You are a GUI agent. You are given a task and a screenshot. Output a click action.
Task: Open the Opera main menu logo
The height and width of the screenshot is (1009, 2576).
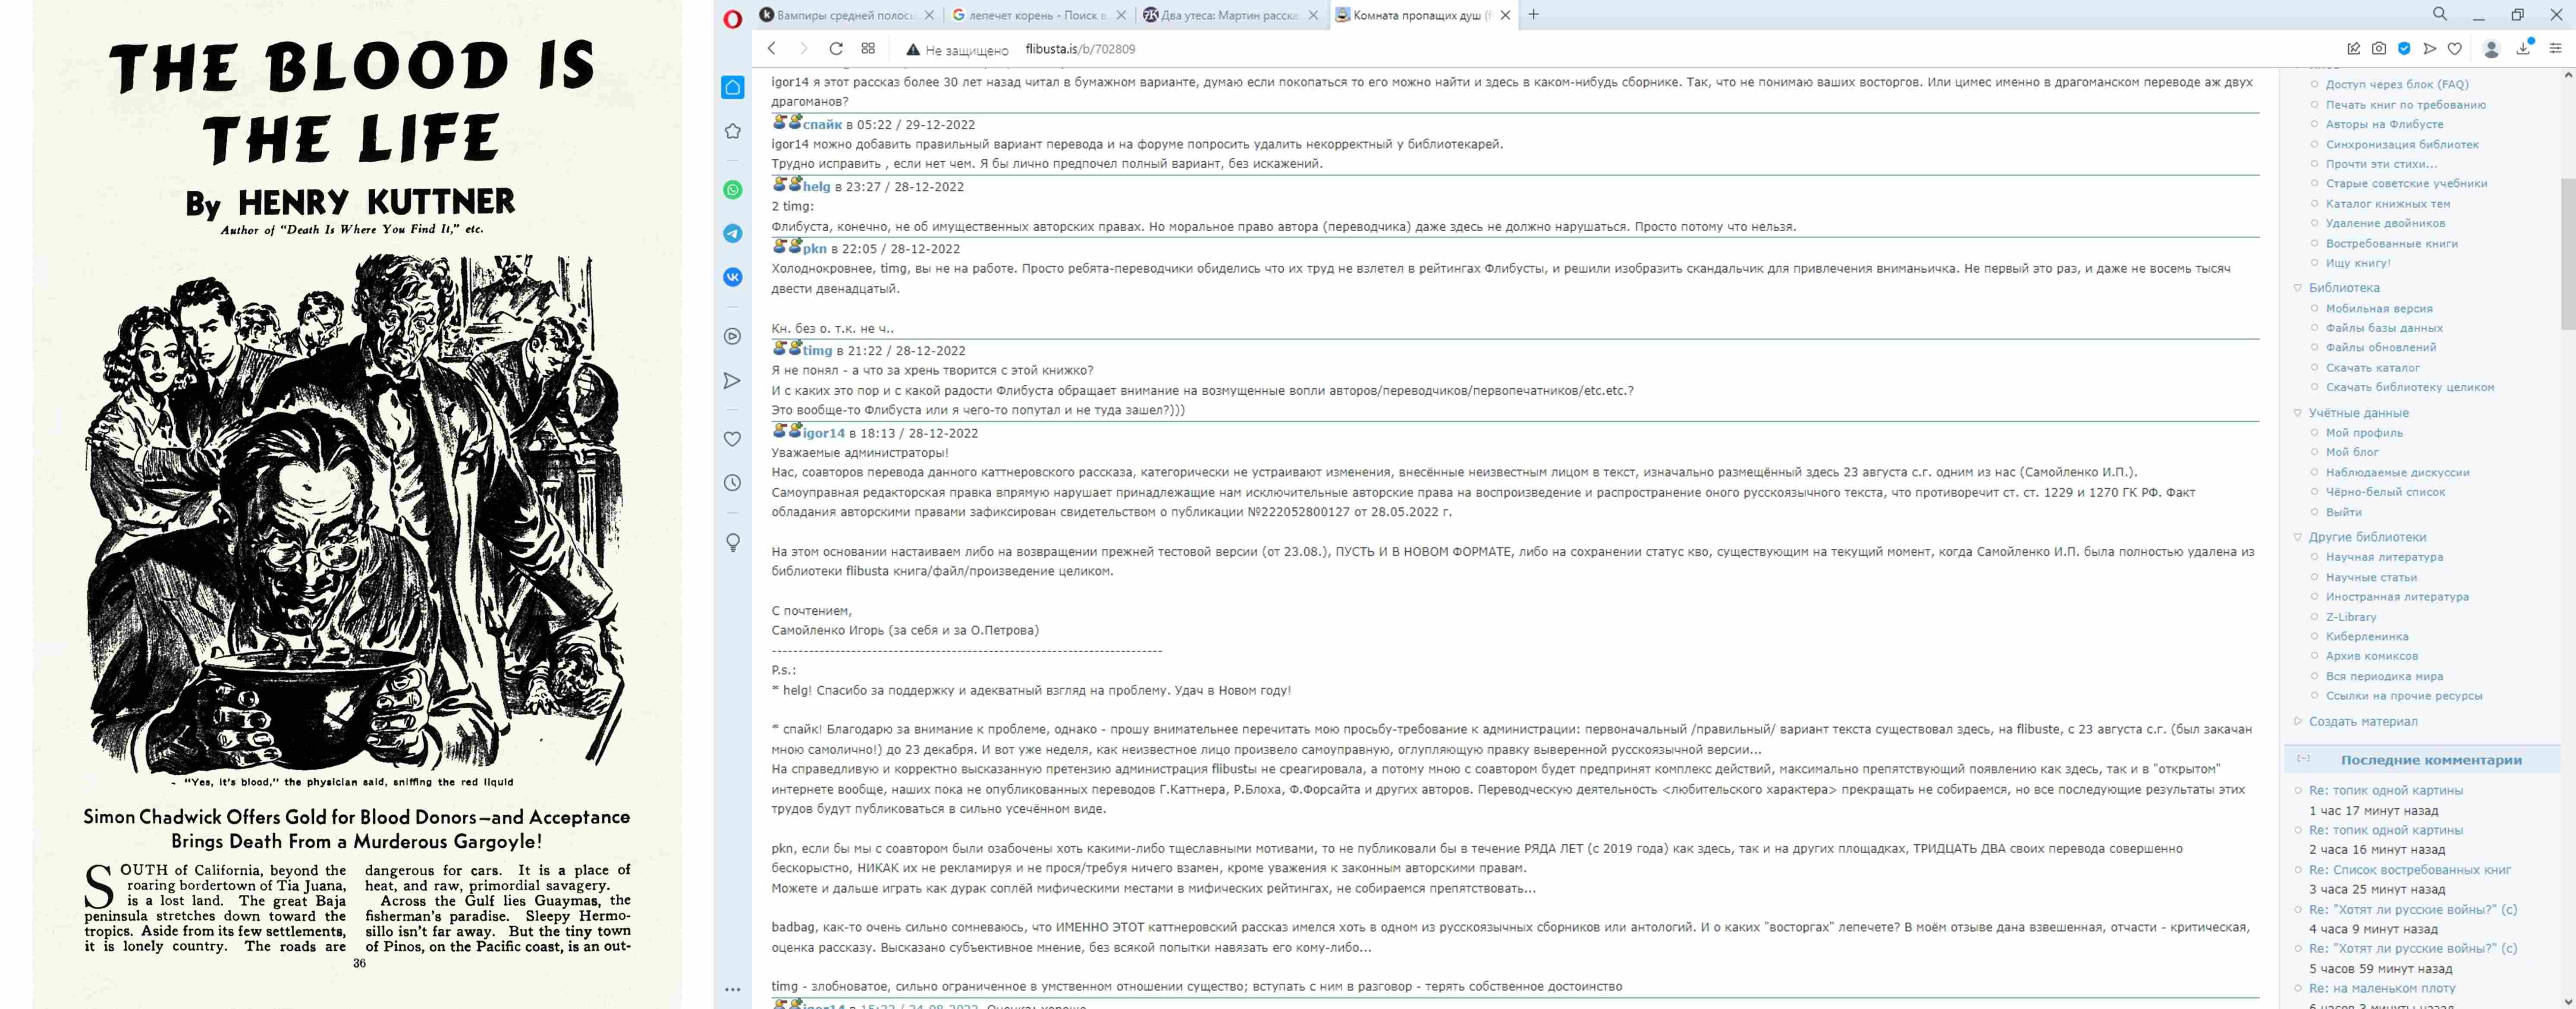[732, 18]
